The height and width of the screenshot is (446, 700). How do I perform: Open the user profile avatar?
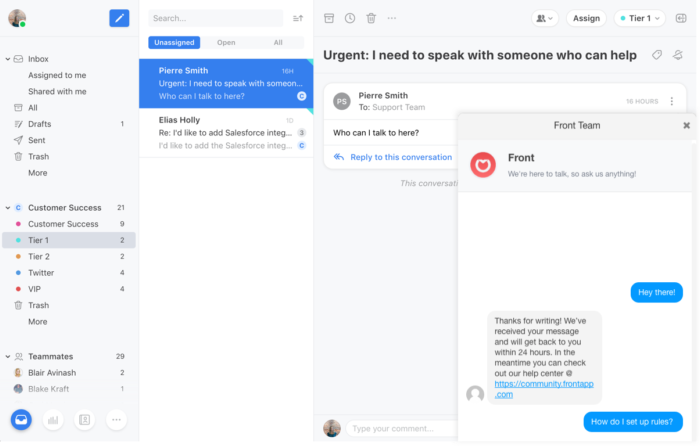coord(17,18)
